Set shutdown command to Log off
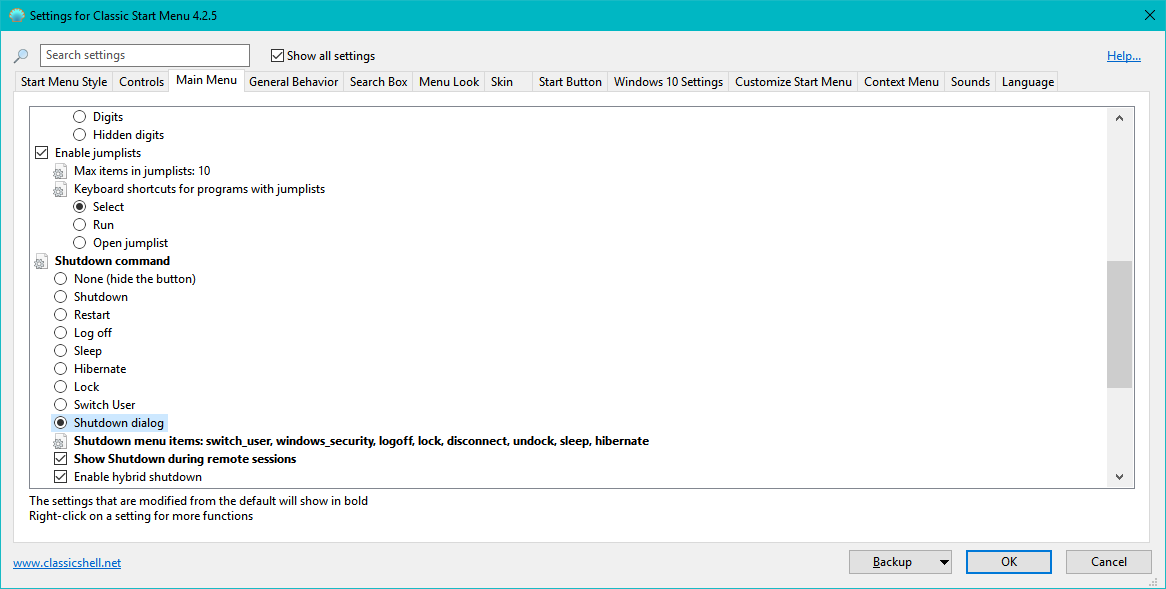 coord(61,332)
